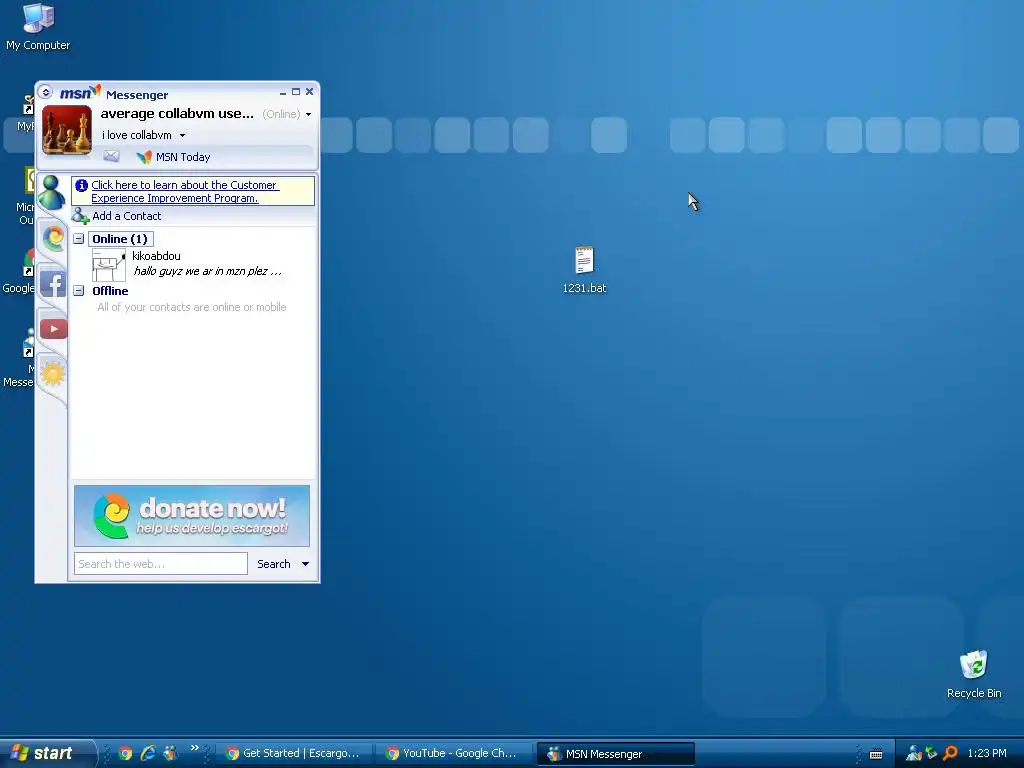The width and height of the screenshot is (1024, 768).
Task: Collapse the Online (1) group
Action: tap(78, 239)
